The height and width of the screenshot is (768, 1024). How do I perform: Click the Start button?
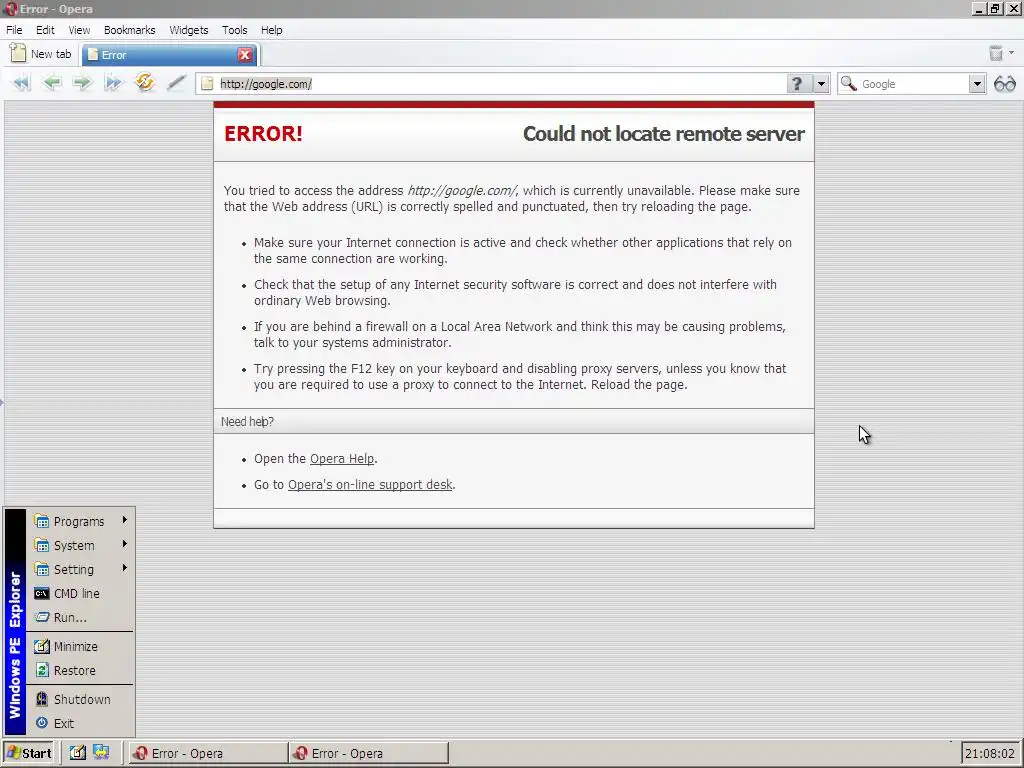[x=29, y=753]
